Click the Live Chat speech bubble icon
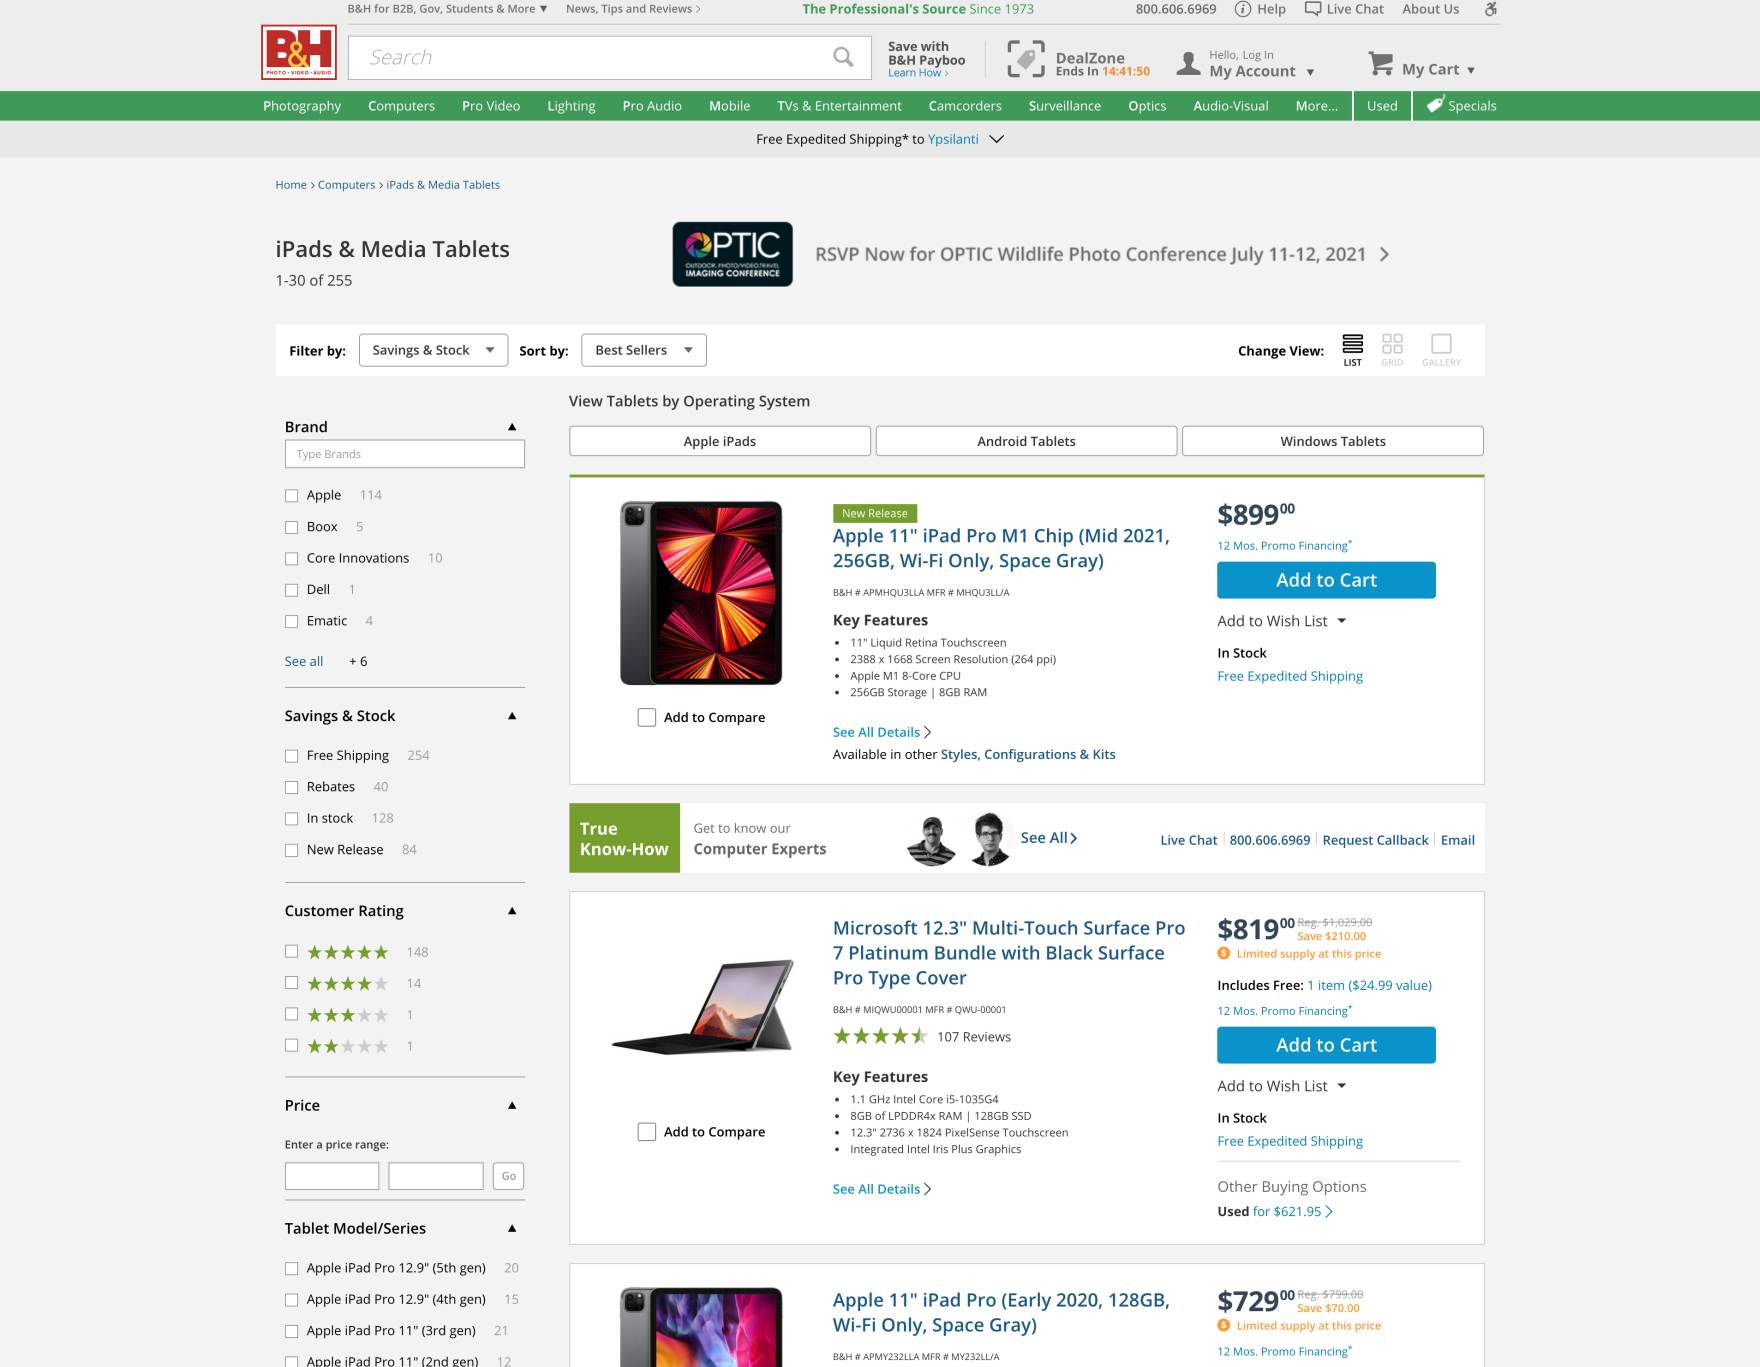Screen dimensions: 1760x1367 [1313, 9]
